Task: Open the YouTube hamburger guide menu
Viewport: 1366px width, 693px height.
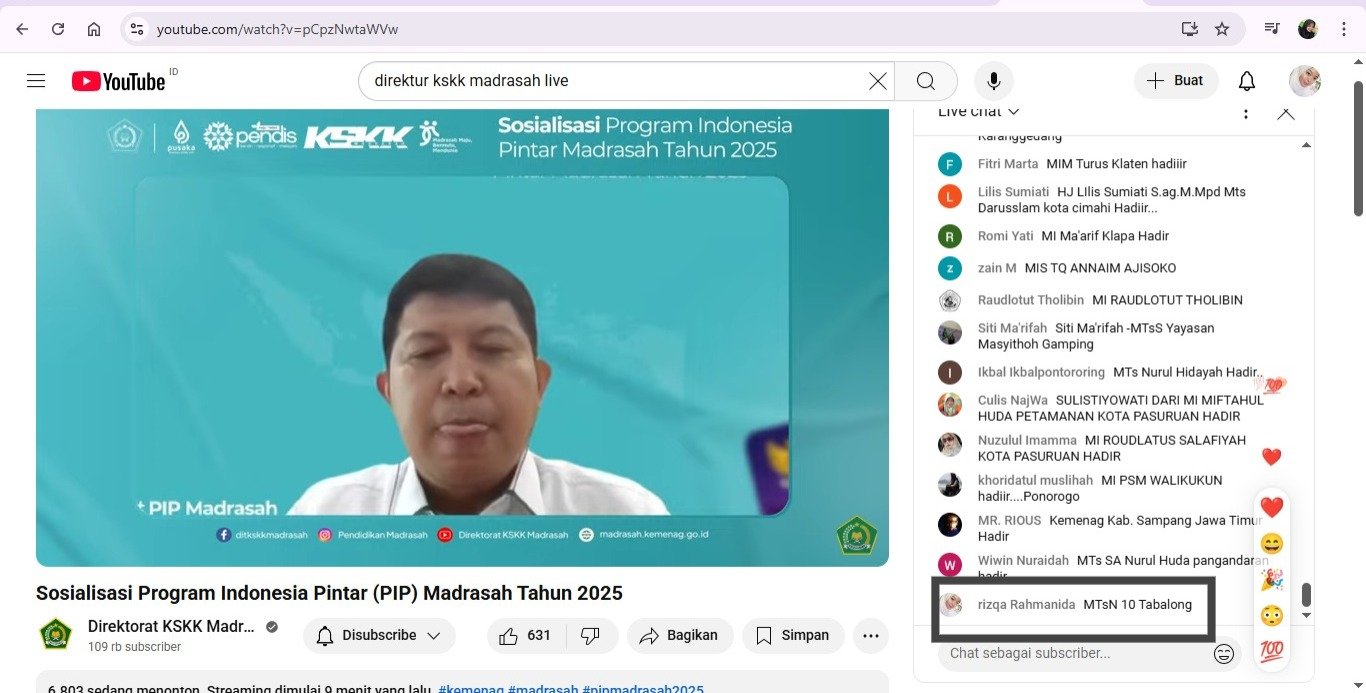Action: (36, 81)
